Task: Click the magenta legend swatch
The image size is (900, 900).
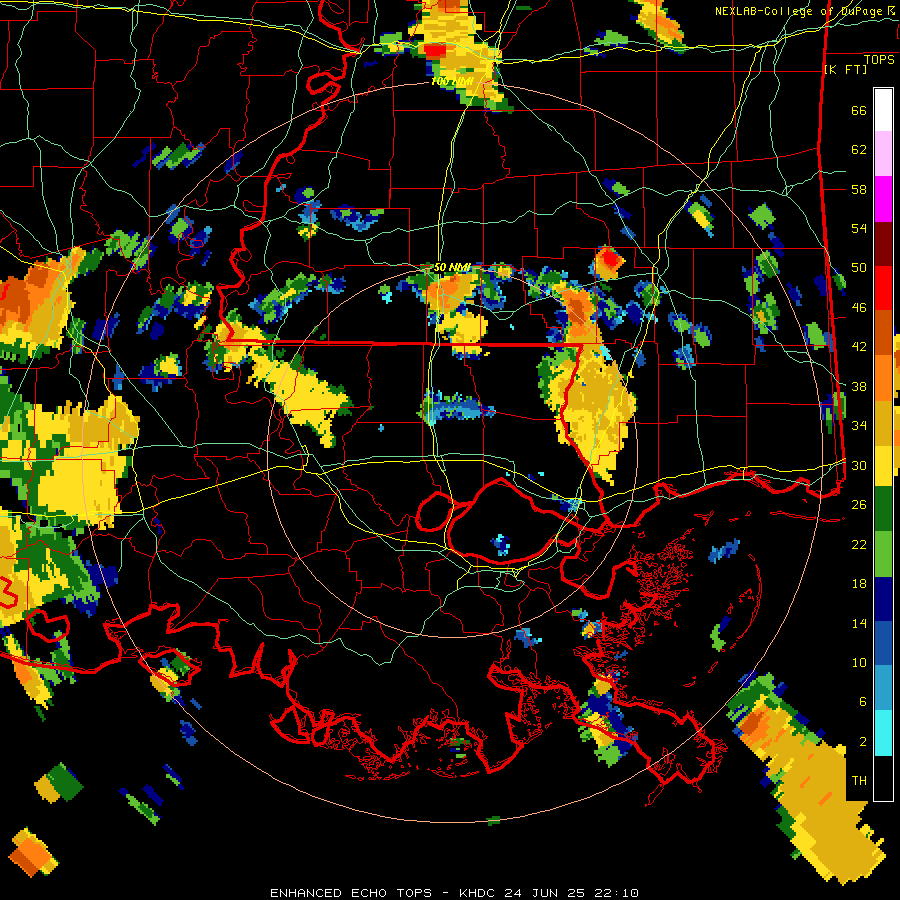Action: point(883,199)
